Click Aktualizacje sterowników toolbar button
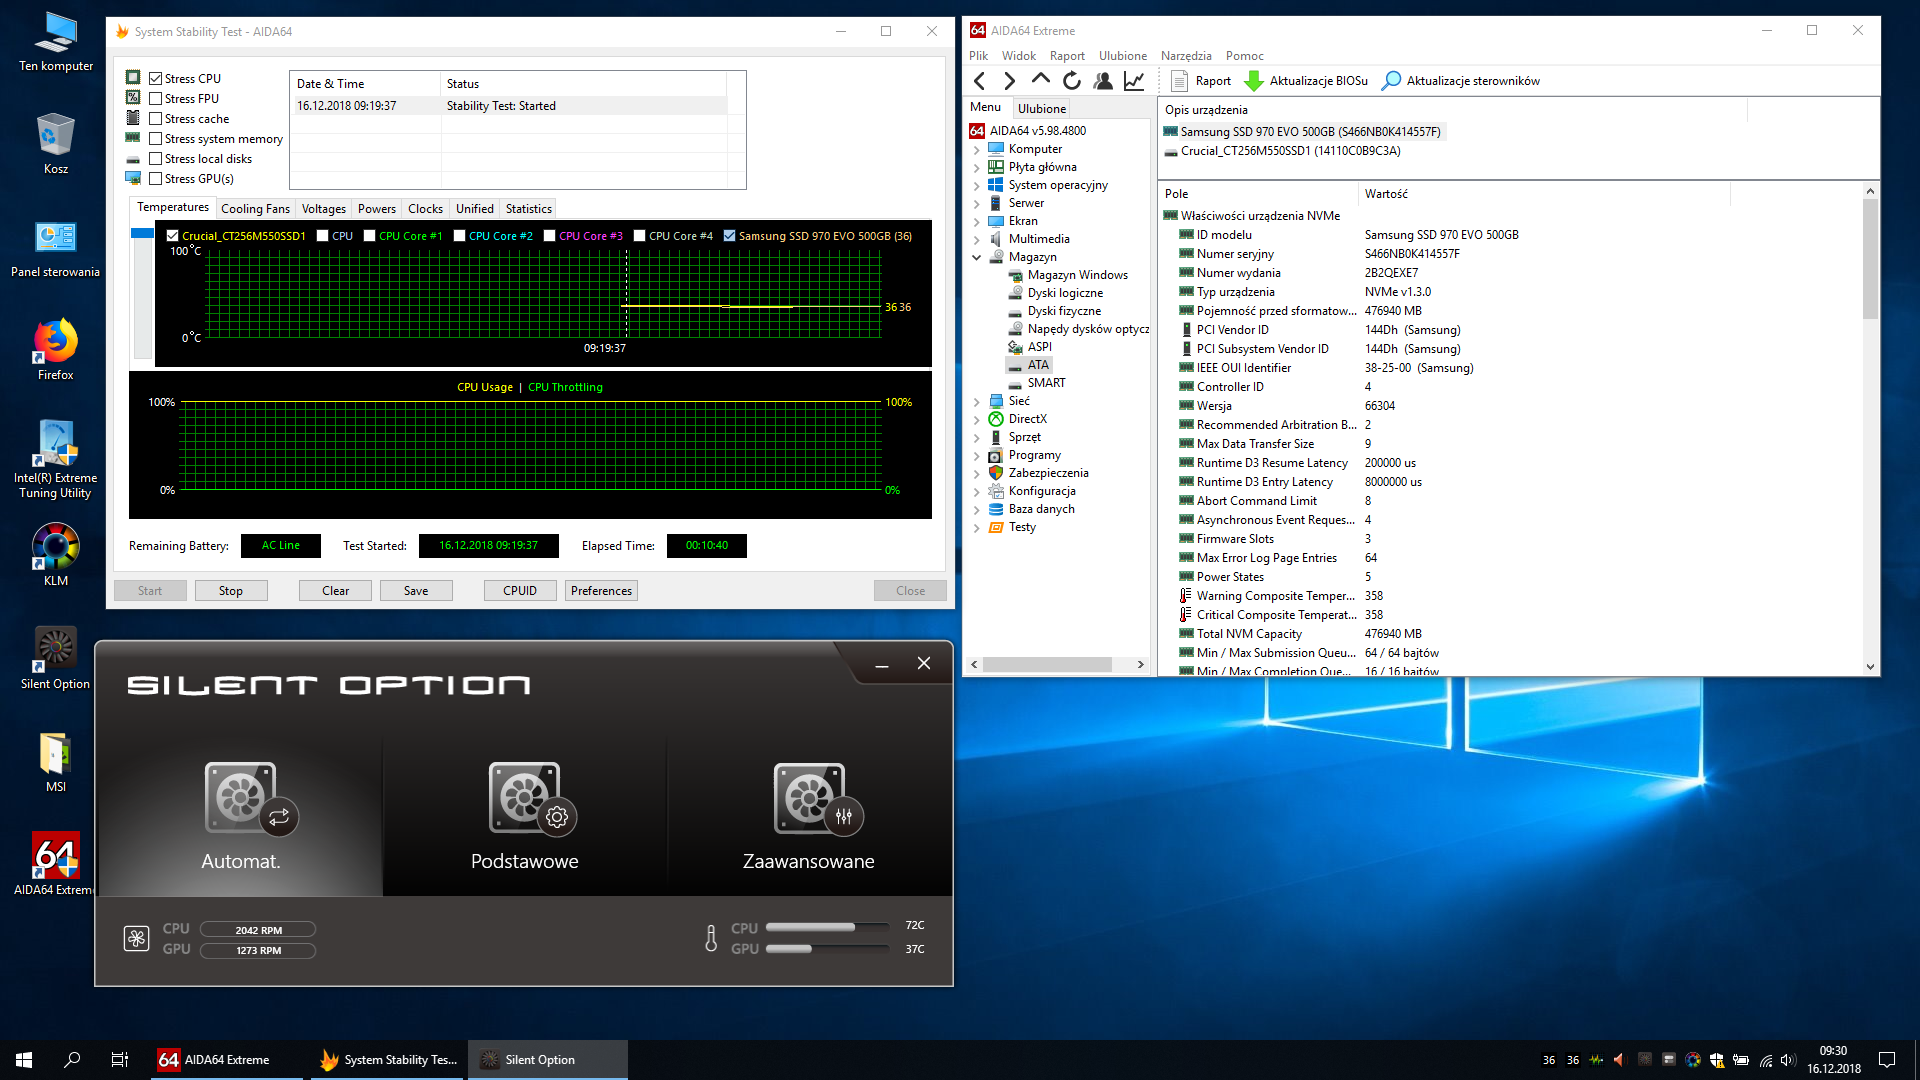This screenshot has width=1920, height=1080. (1460, 81)
